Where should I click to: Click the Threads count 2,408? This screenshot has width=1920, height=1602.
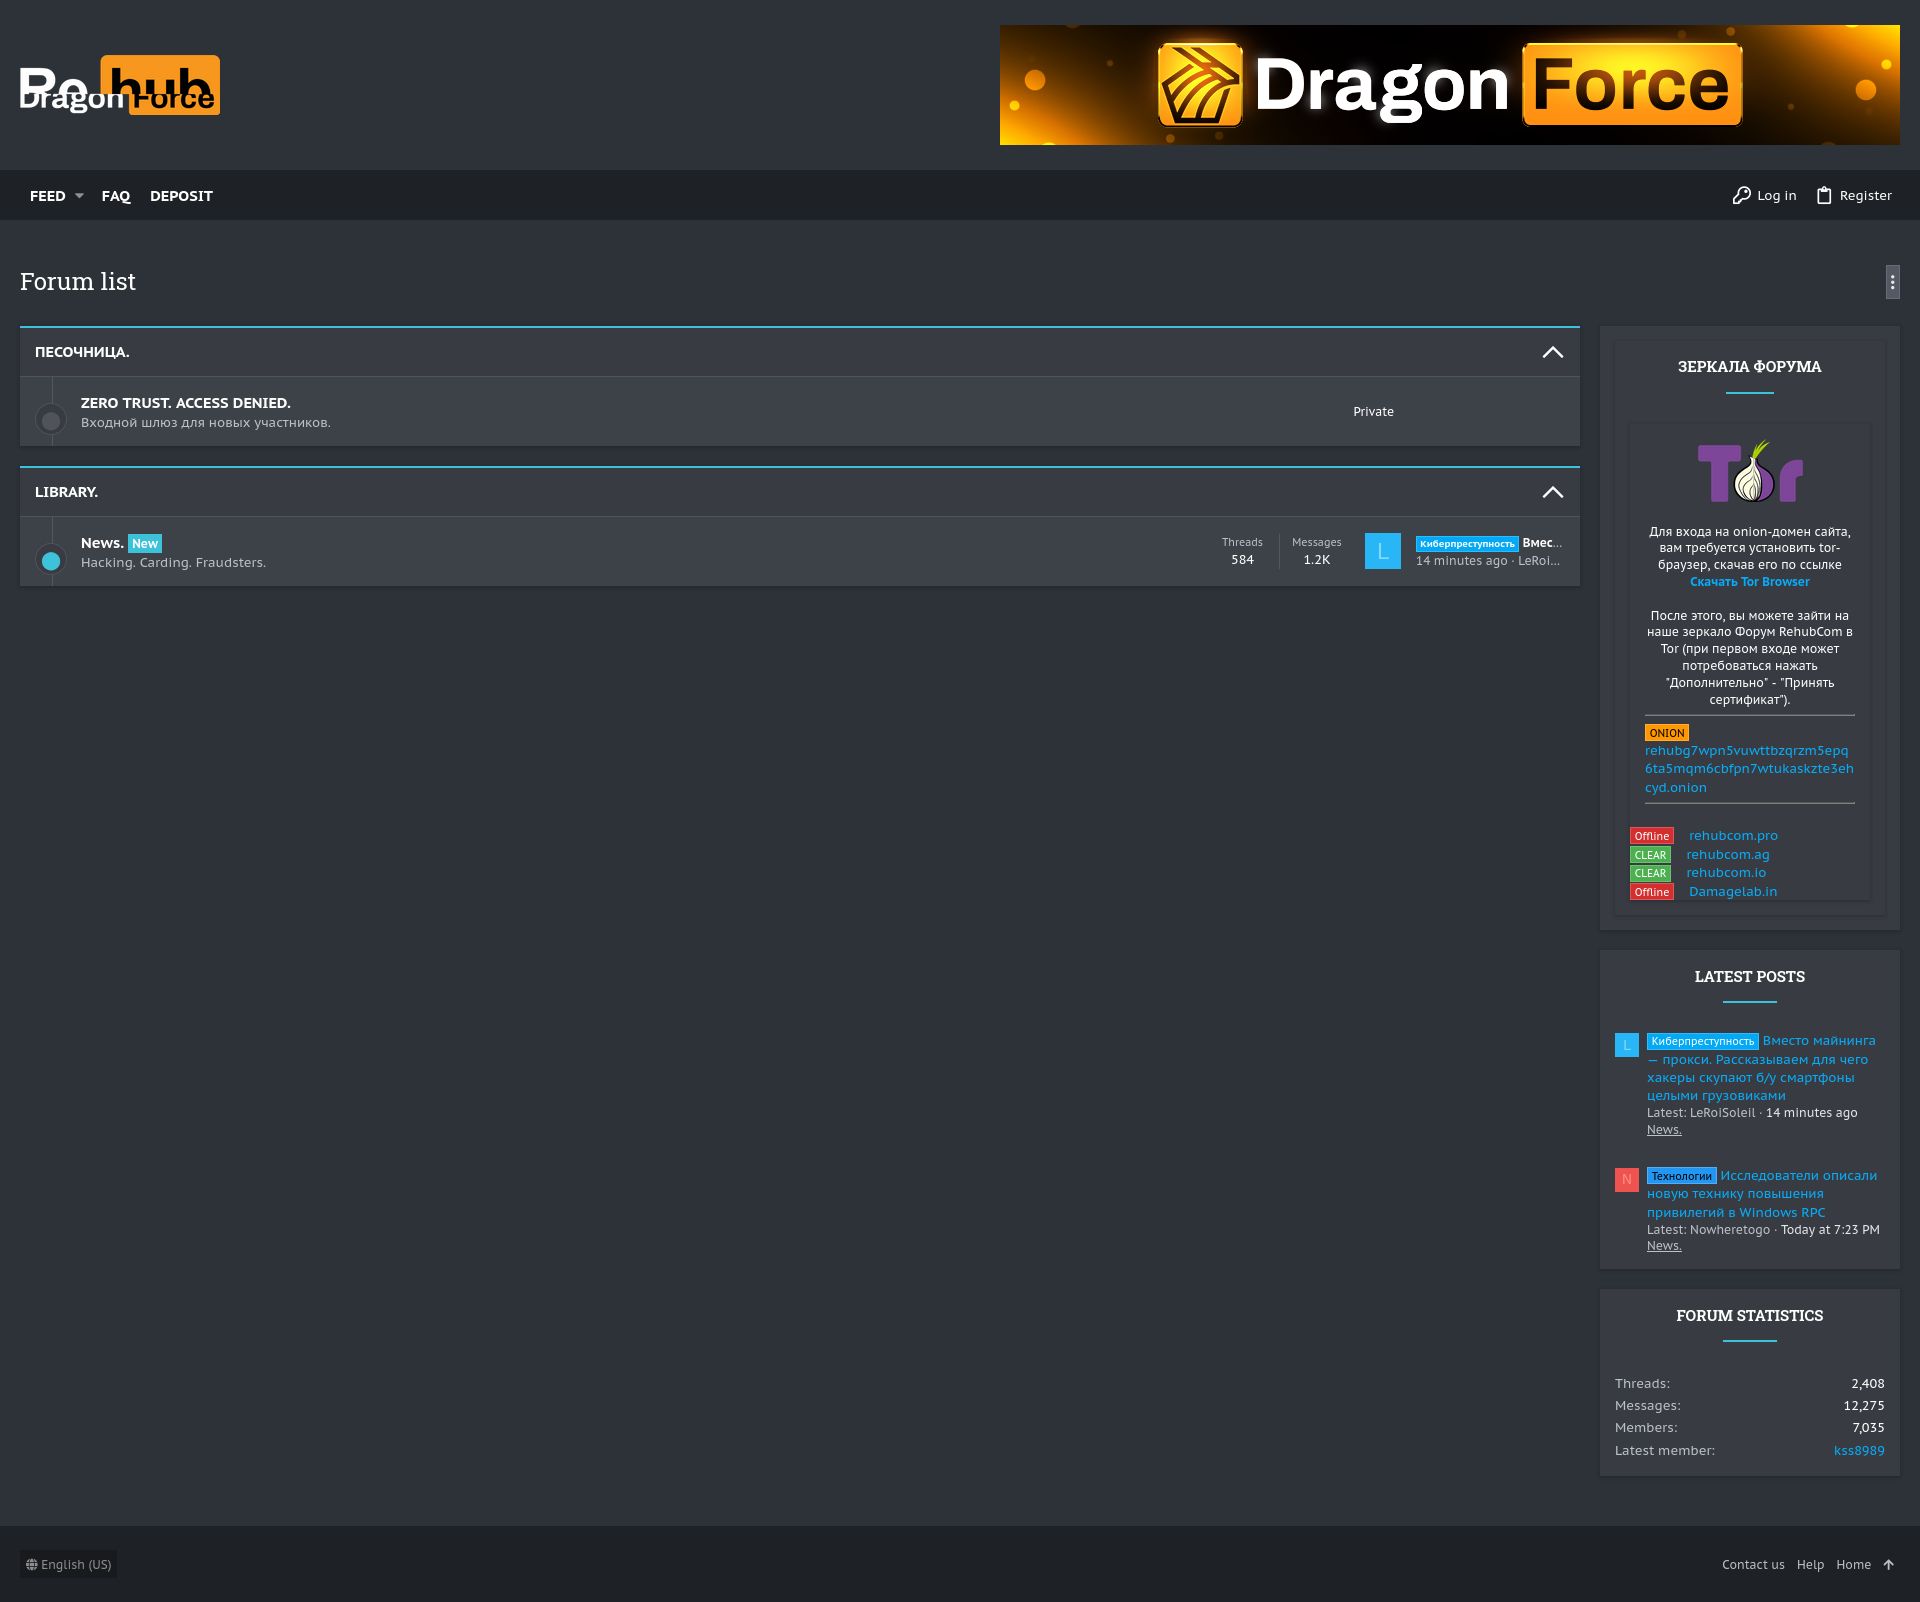[1867, 1384]
